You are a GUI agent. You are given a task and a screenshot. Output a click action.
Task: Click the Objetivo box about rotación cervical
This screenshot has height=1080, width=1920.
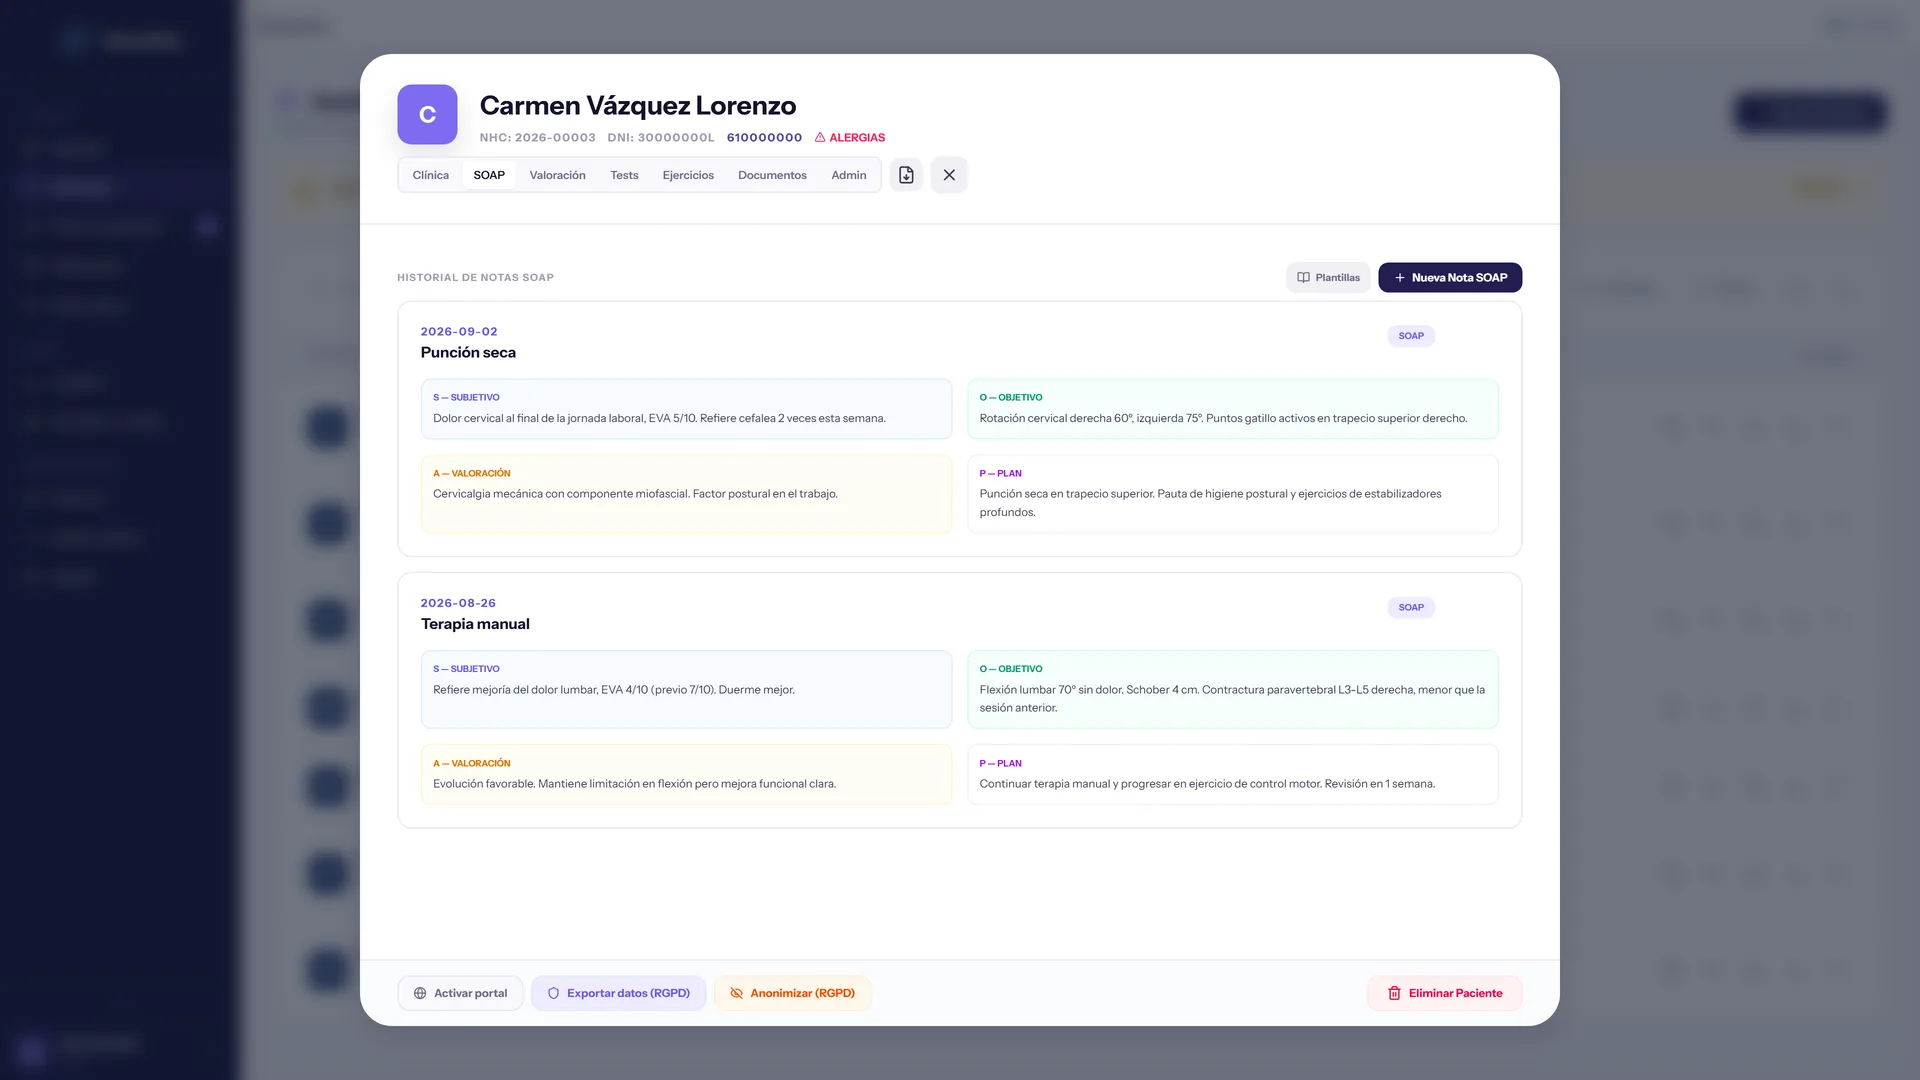(x=1233, y=409)
